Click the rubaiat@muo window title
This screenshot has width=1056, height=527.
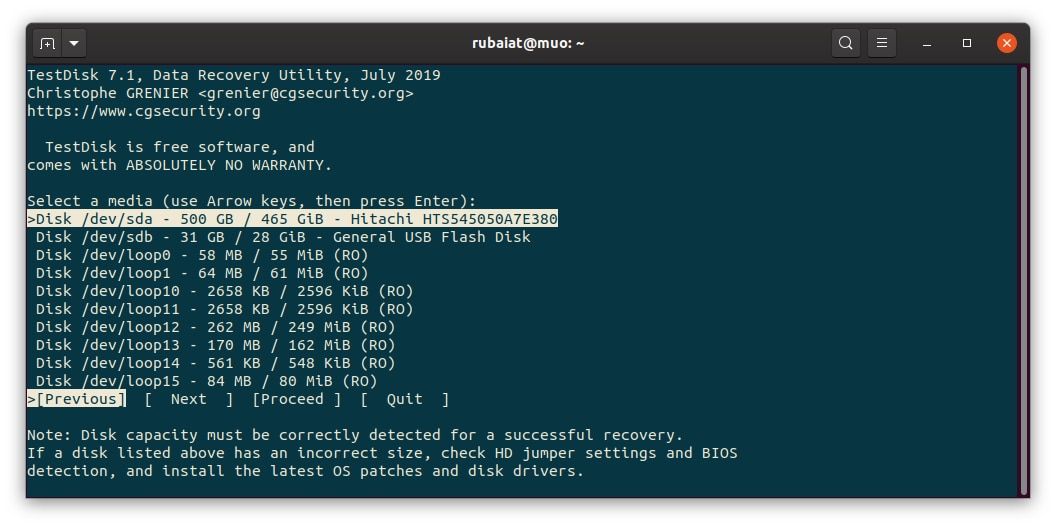tap(528, 43)
